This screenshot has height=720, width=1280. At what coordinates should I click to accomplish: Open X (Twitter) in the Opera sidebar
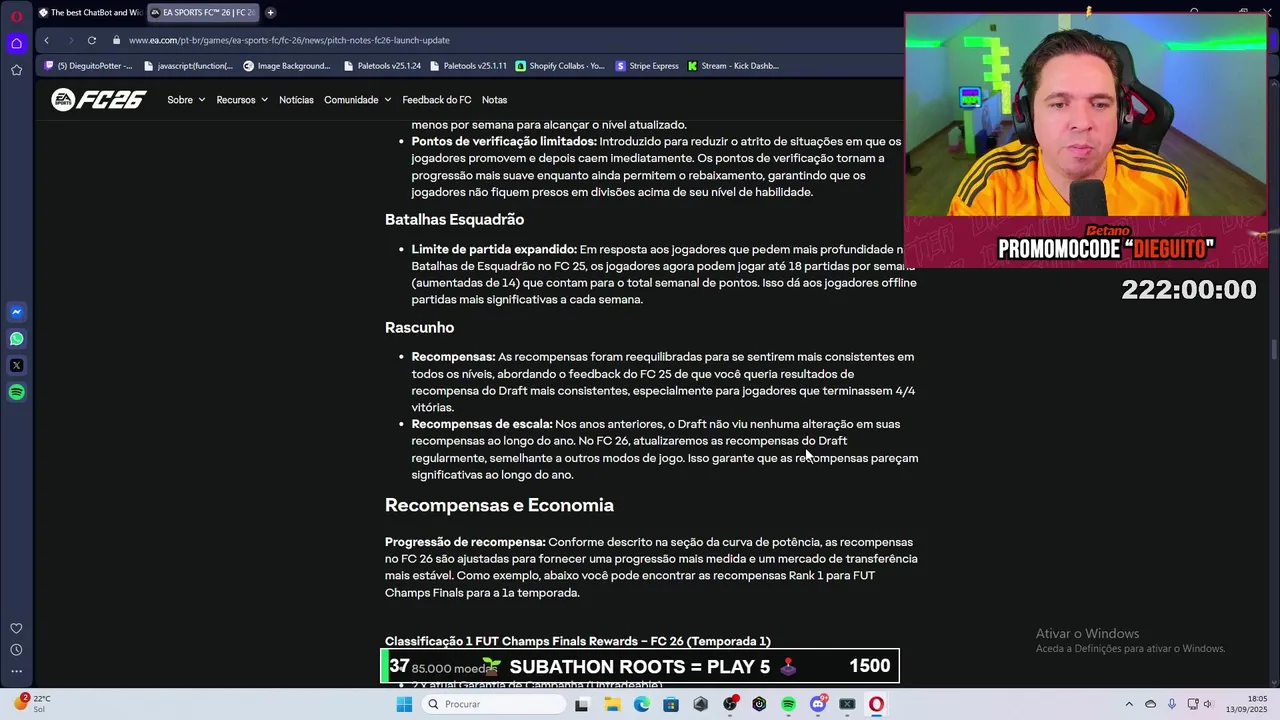click(16, 366)
